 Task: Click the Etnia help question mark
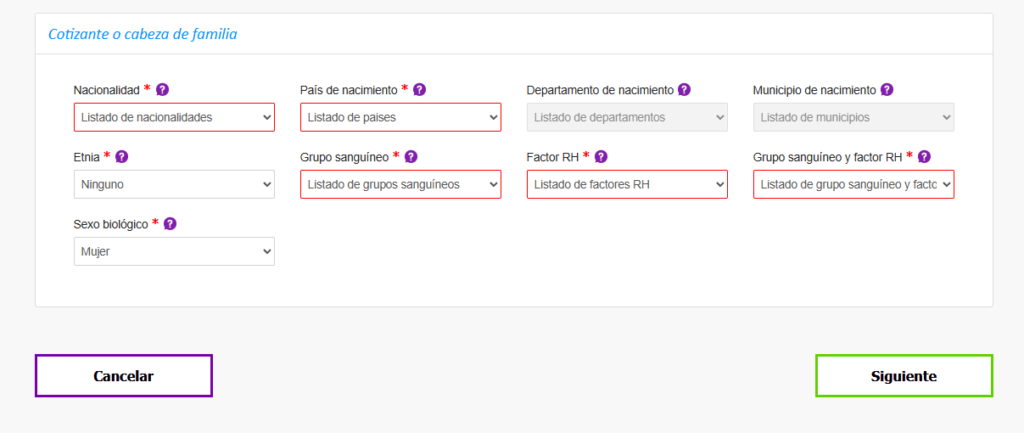(122, 157)
